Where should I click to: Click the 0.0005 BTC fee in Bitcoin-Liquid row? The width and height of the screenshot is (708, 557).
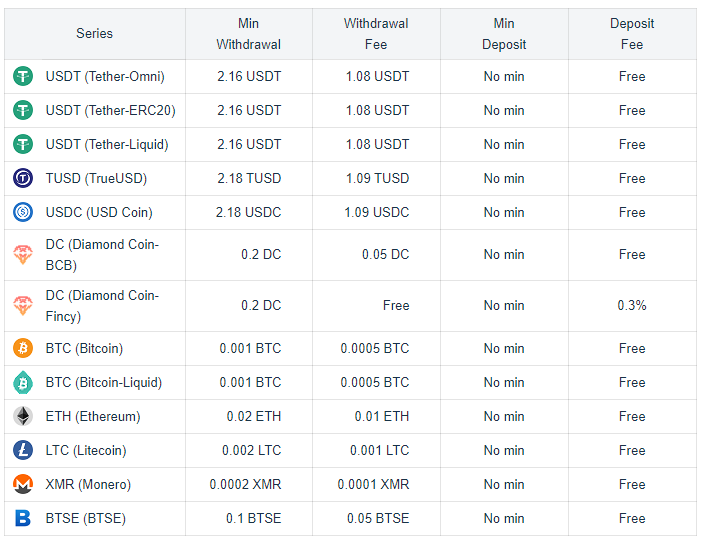click(x=375, y=382)
